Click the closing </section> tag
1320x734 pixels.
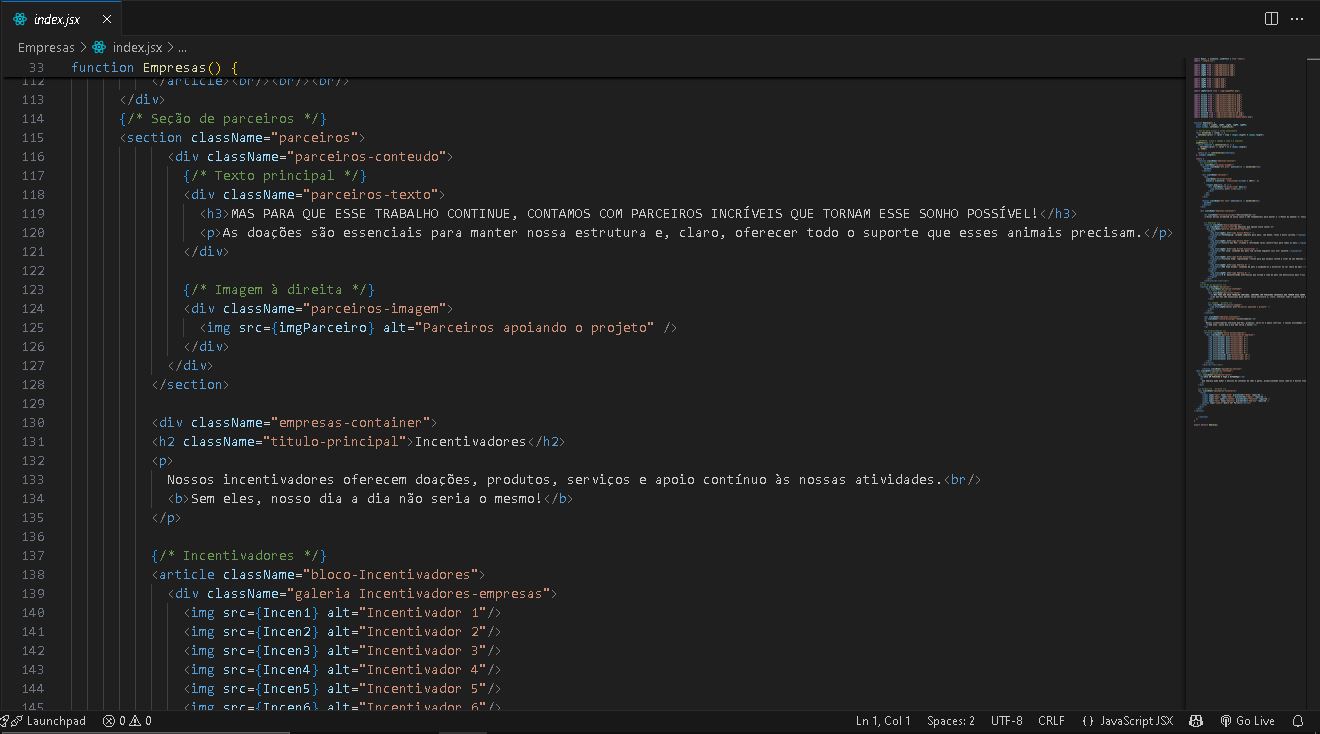click(191, 384)
